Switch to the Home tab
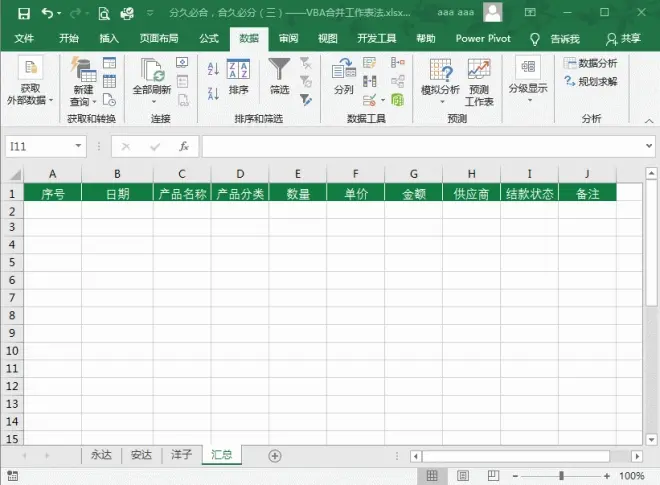Viewport: 660px width, 485px height. [x=69, y=39]
